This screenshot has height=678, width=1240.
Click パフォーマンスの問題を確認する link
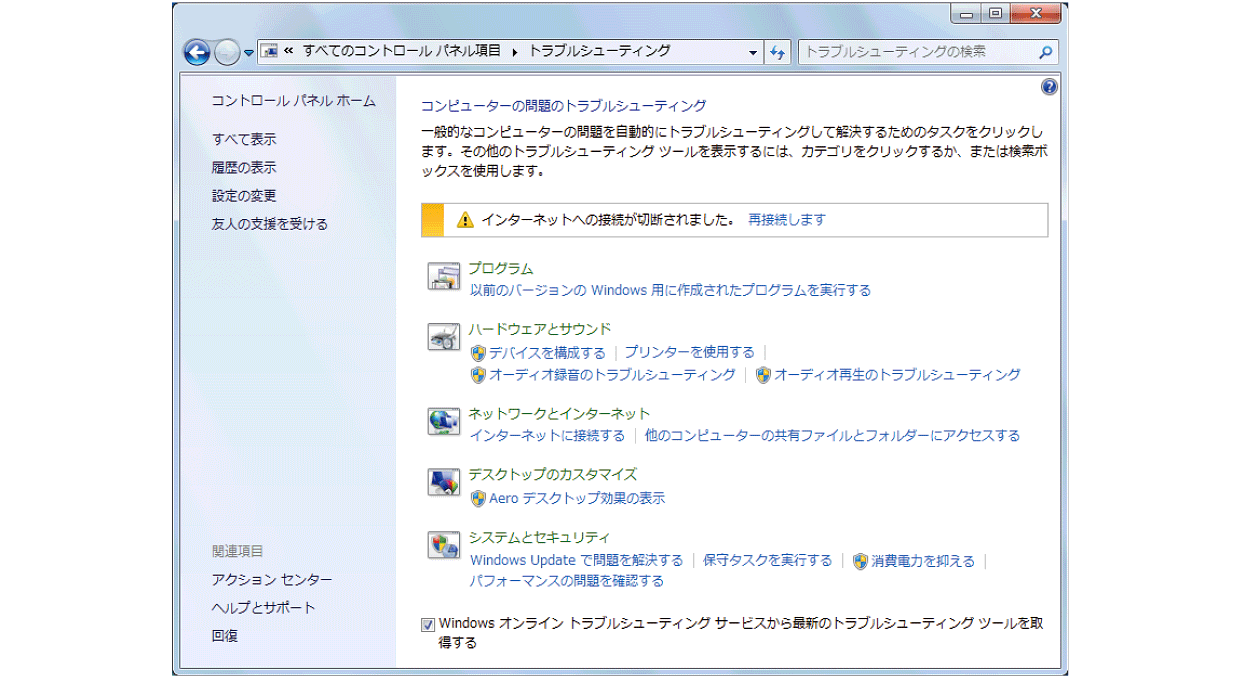pyautogui.click(x=567, y=581)
